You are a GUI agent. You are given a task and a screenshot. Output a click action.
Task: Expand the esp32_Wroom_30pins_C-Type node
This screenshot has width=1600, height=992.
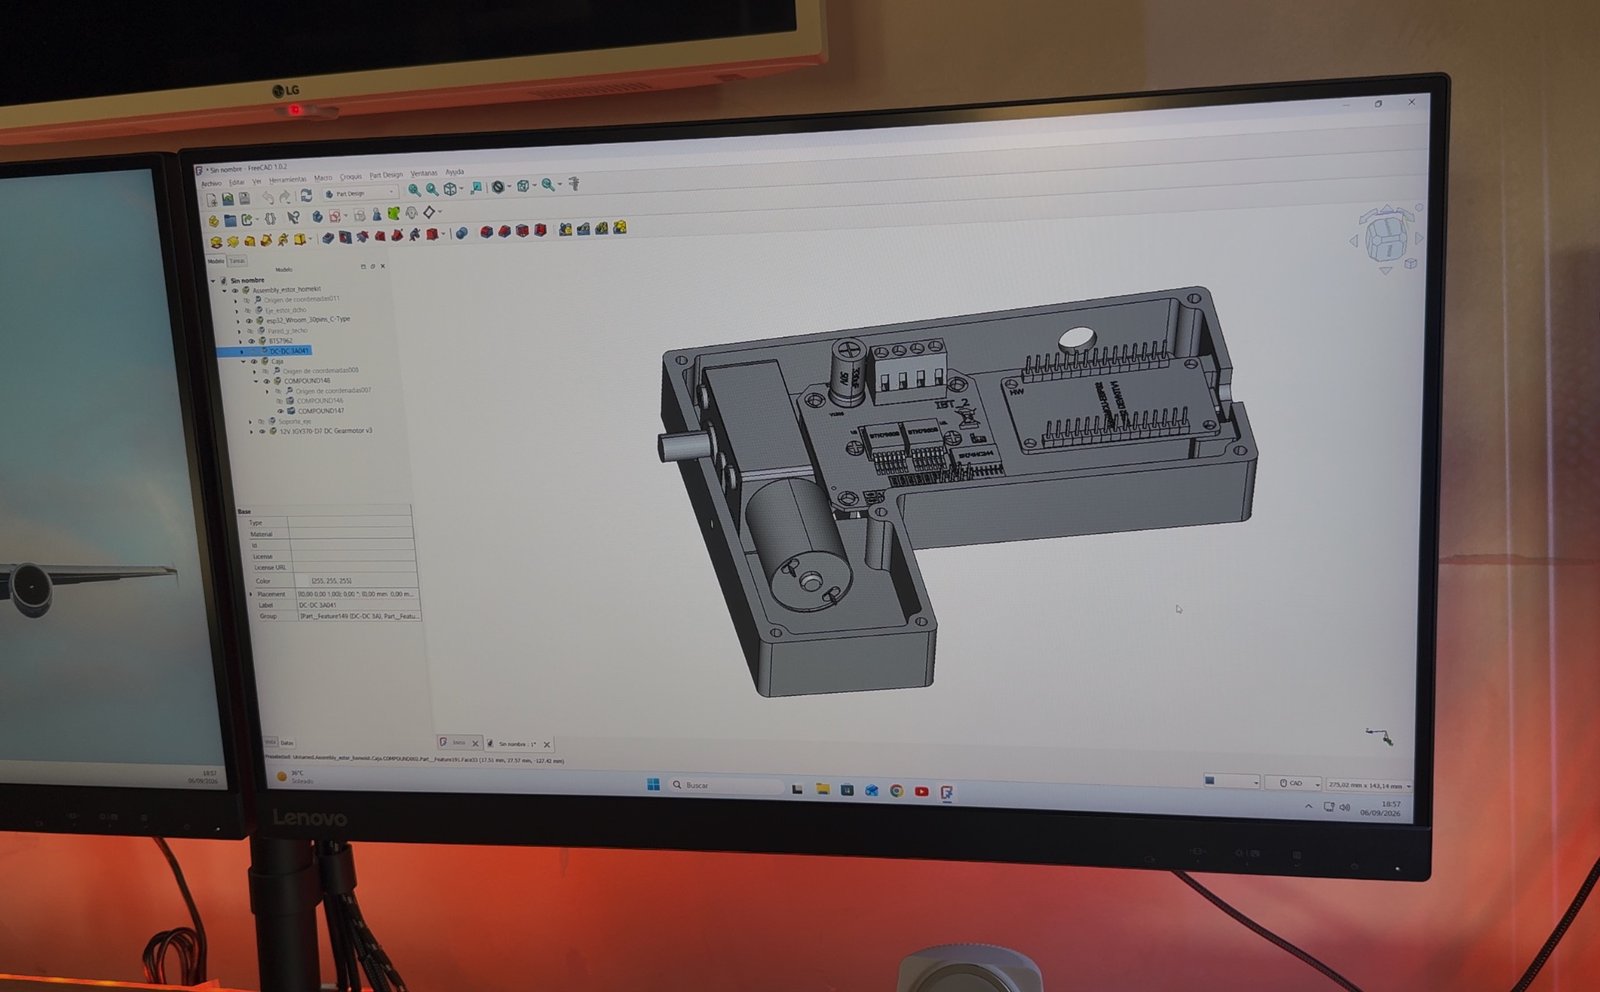point(238,322)
